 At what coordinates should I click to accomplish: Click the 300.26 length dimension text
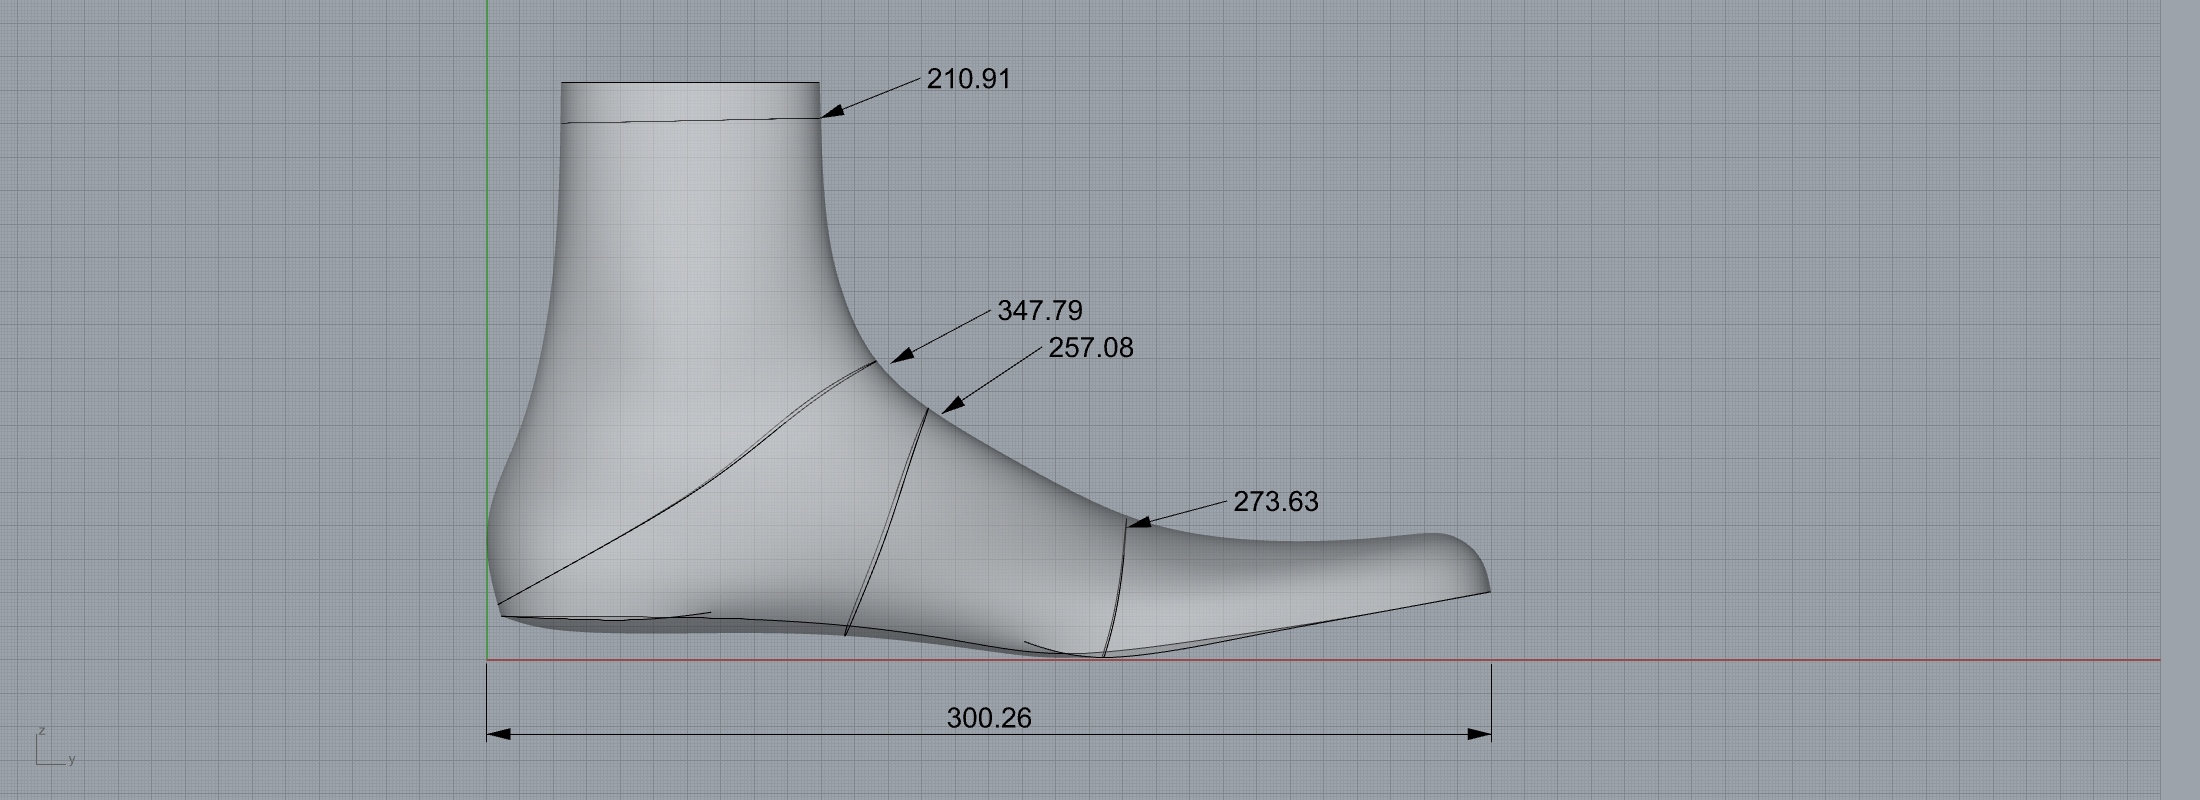[988, 718]
